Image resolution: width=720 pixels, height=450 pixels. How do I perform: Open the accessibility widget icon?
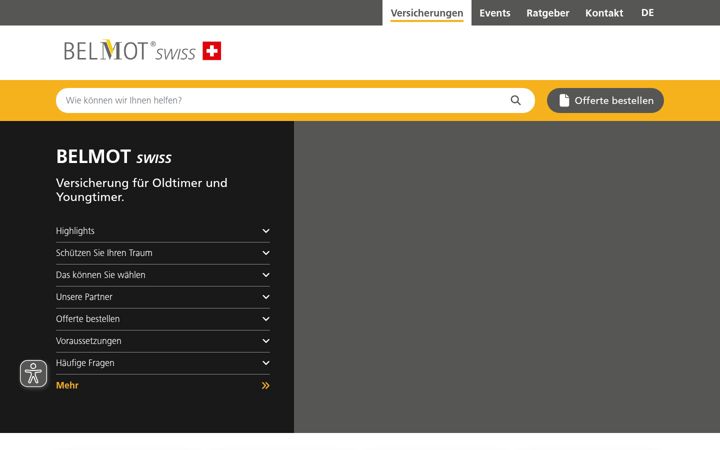[34, 373]
